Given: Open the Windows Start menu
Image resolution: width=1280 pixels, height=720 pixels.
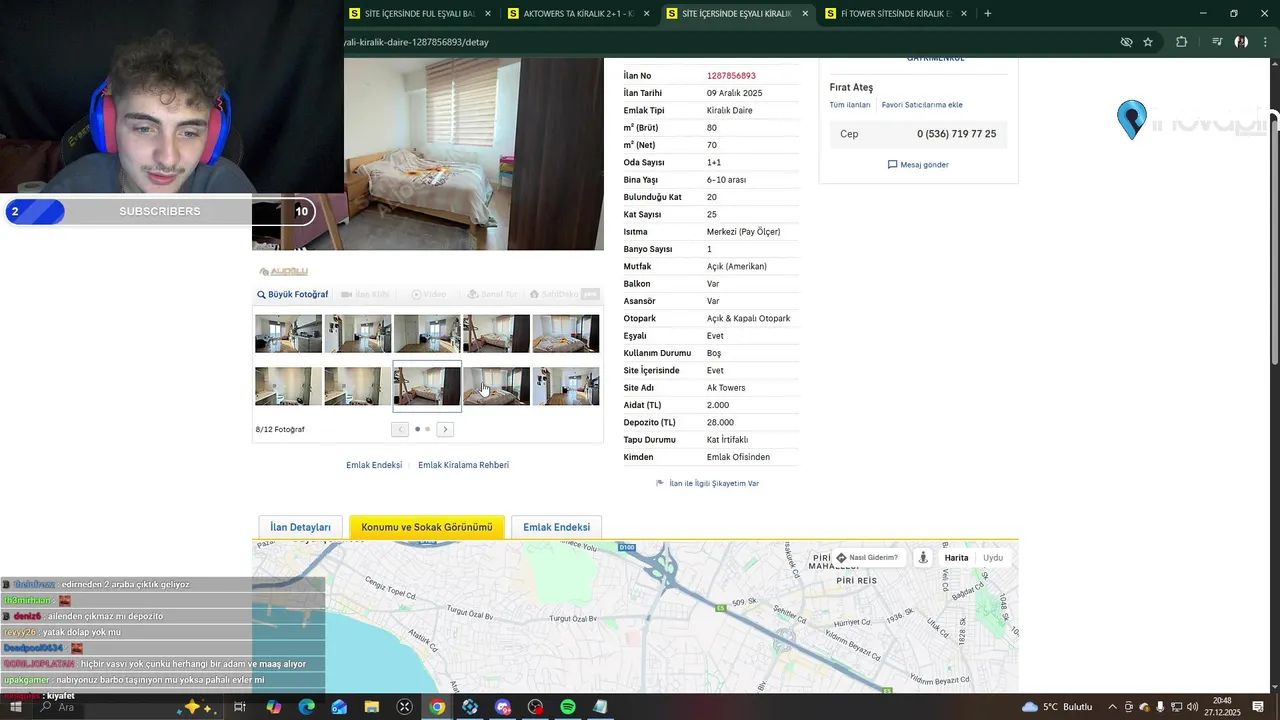Looking at the screenshot, I should (x=16, y=707).
